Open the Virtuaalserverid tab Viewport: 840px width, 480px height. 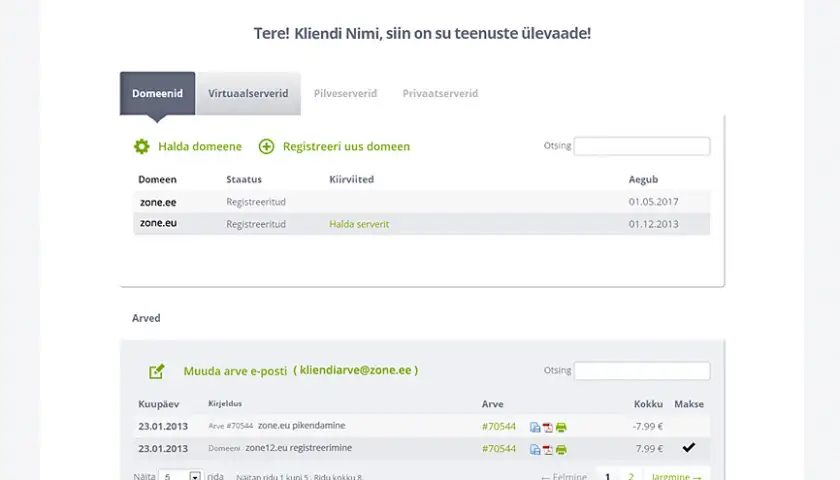[x=248, y=93]
